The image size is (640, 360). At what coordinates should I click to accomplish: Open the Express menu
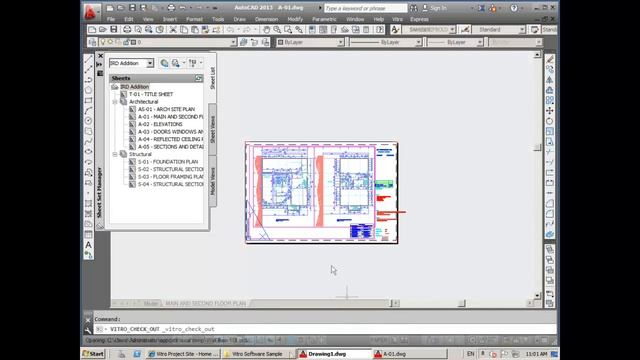(x=419, y=19)
